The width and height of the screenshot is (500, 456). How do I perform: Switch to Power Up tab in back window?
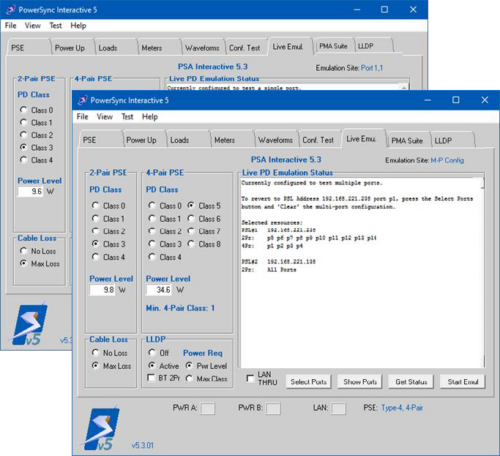[x=72, y=48]
